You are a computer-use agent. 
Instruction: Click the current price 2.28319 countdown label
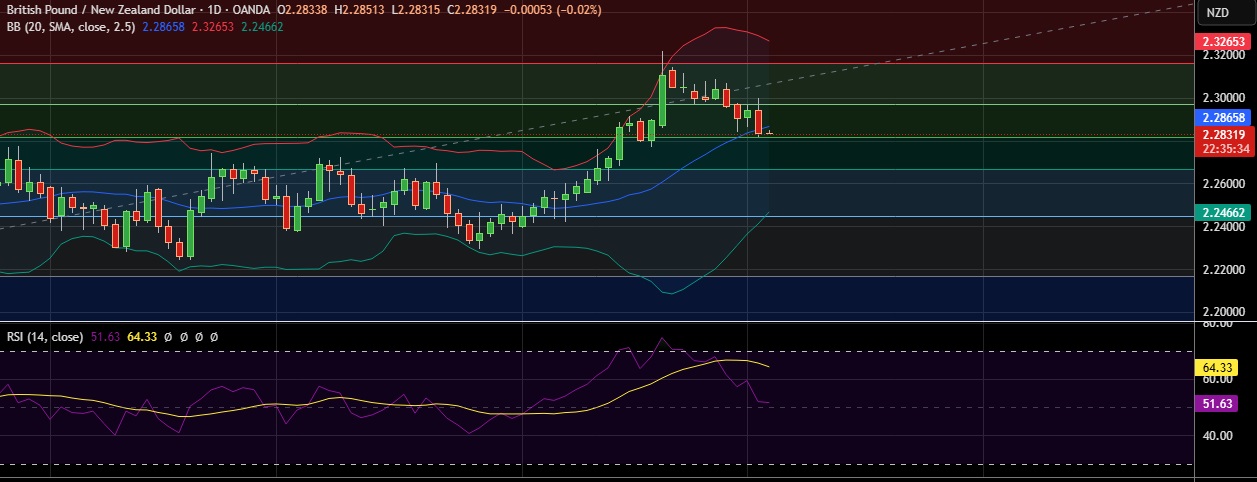(x=1223, y=141)
